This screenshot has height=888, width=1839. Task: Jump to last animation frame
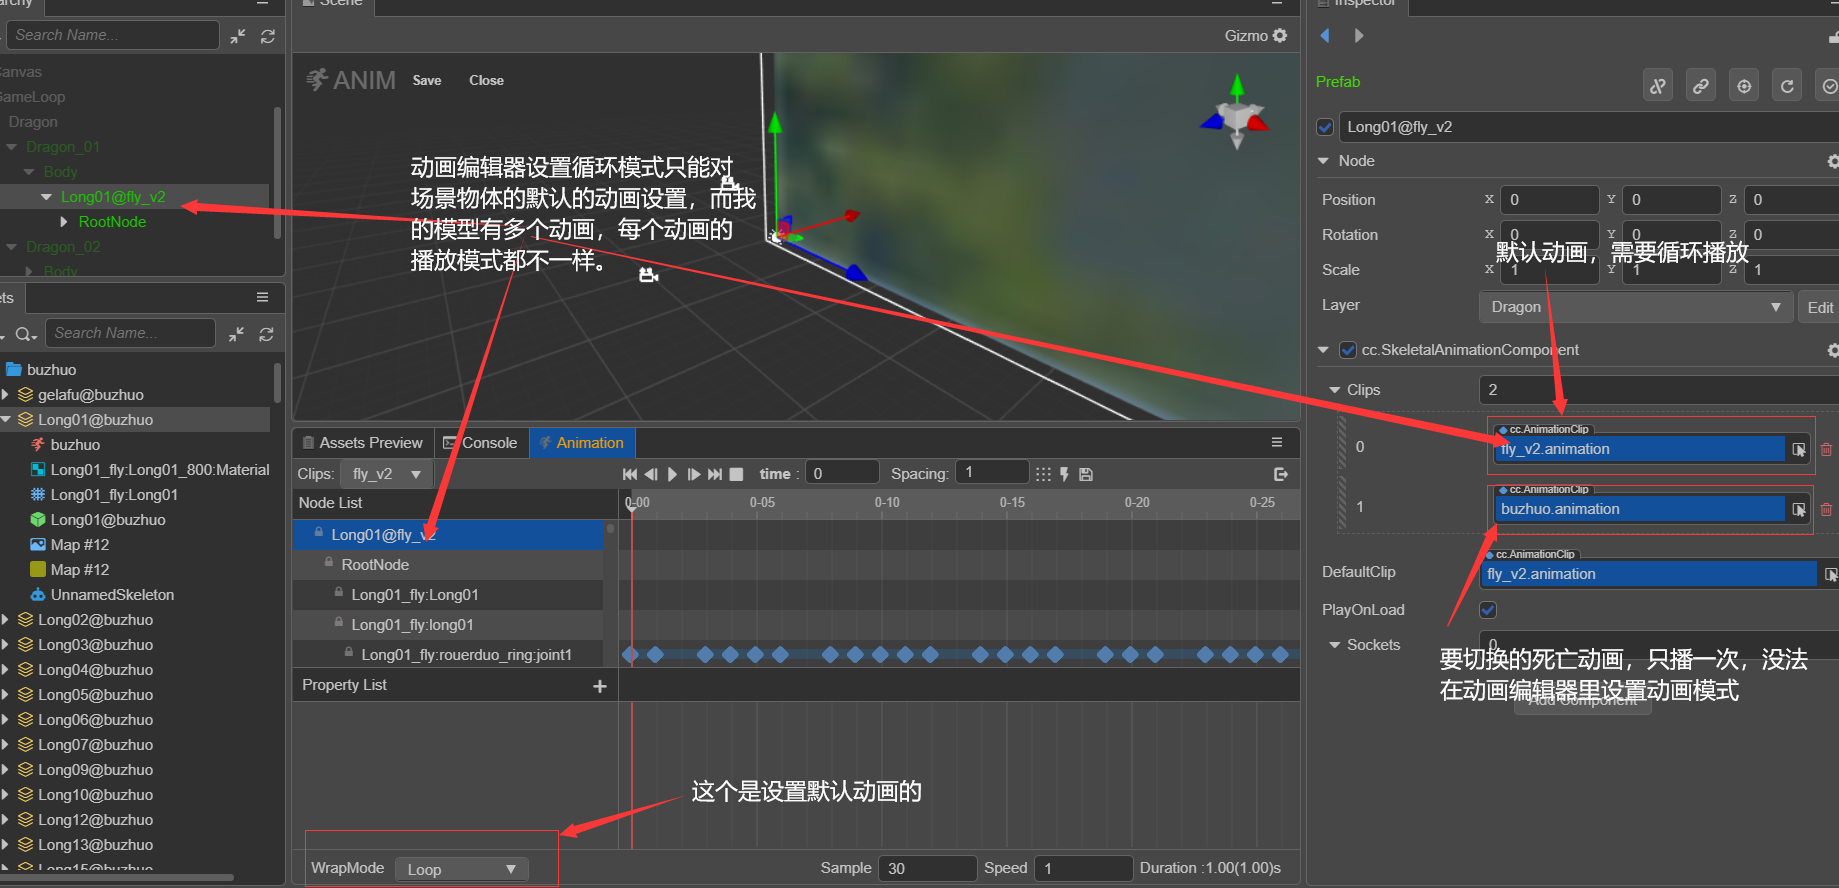point(715,474)
